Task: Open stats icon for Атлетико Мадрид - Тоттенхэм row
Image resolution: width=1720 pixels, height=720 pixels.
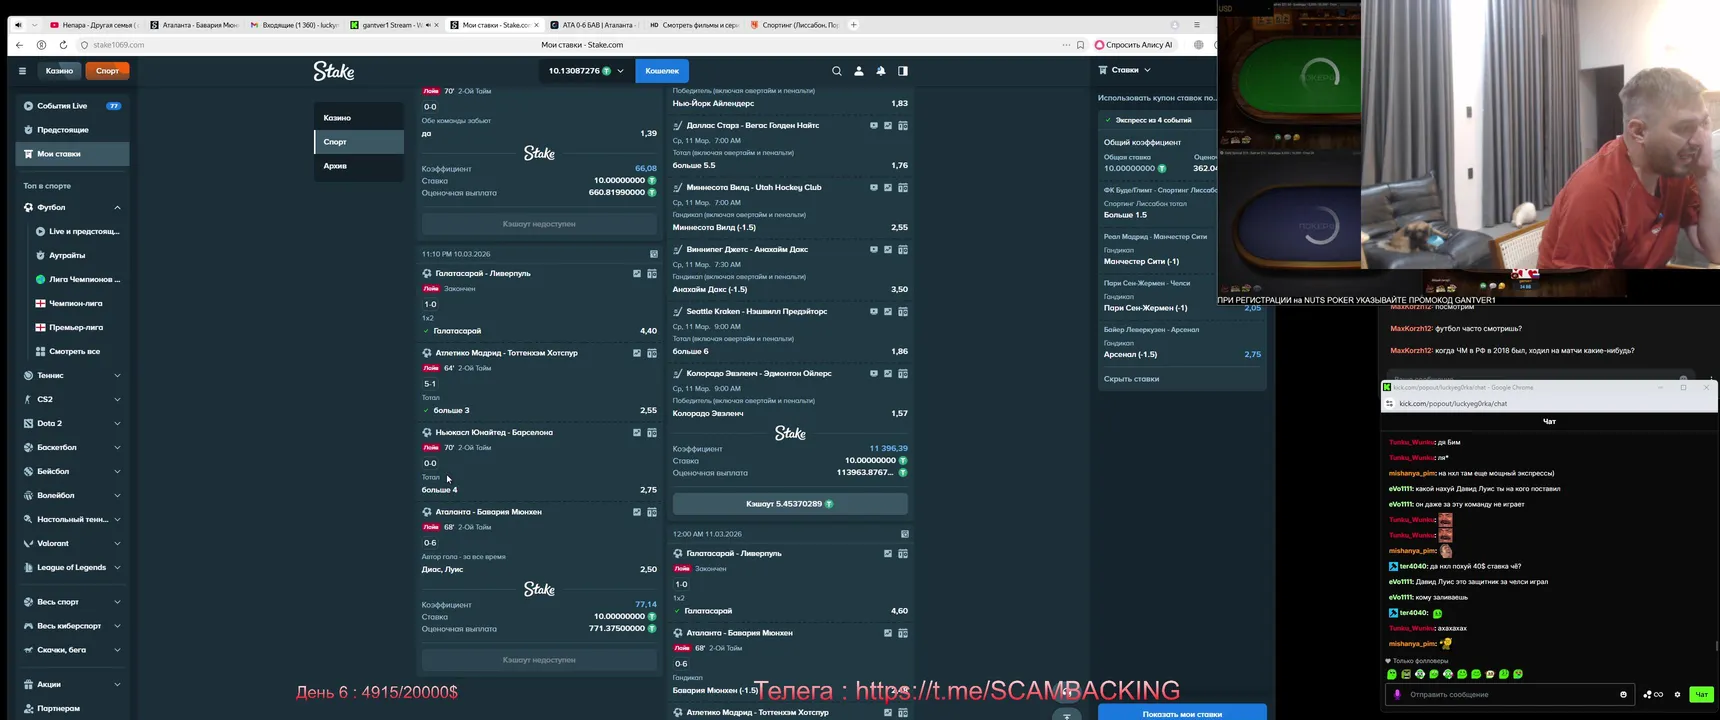Action: click(637, 353)
